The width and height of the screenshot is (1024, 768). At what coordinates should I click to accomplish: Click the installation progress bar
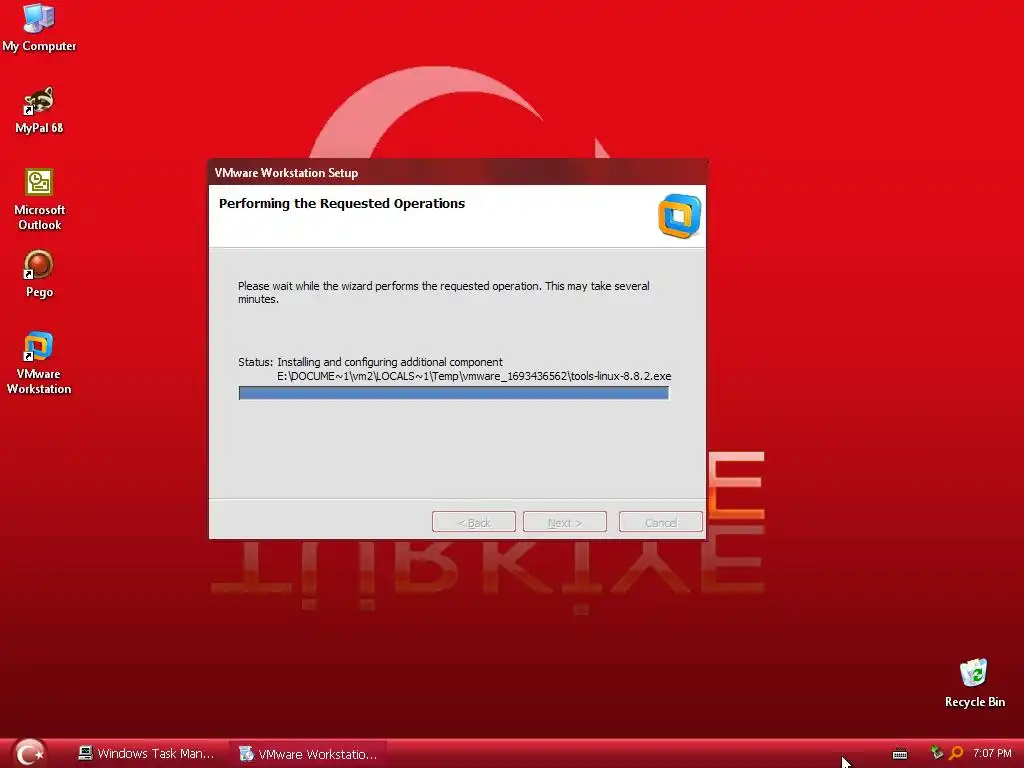pyautogui.click(x=453, y=392)
